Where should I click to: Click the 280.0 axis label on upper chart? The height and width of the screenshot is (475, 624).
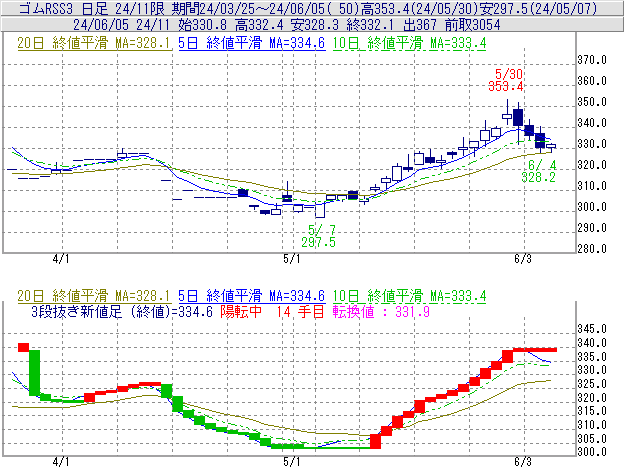pos(592,249)
